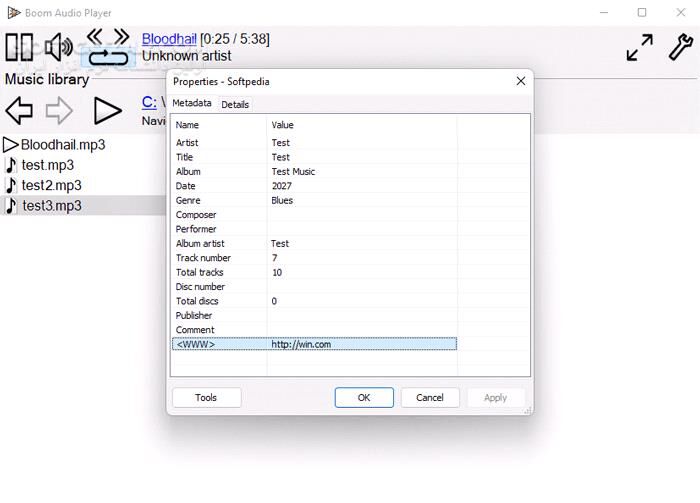This screenshot has height=503, width=700.
Task: Click the Composer value cell
Action: pos(360,215)
